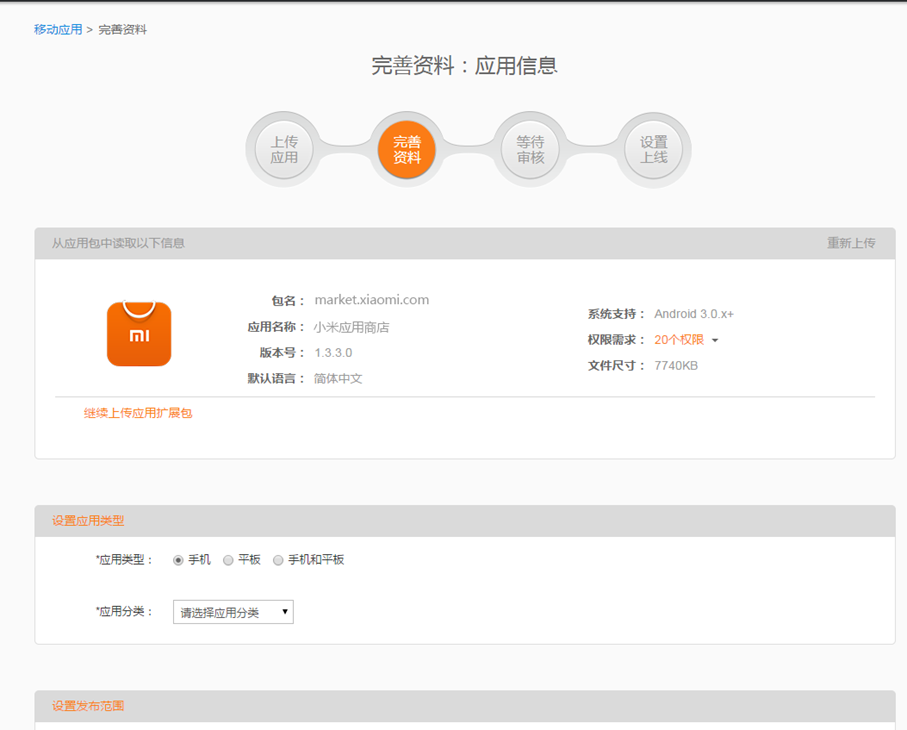The height and width of the screenshot is (730, 907).
Task: Expand the 20个权限 permissions list
Action: pyautogui.click(x=679, y=340)
